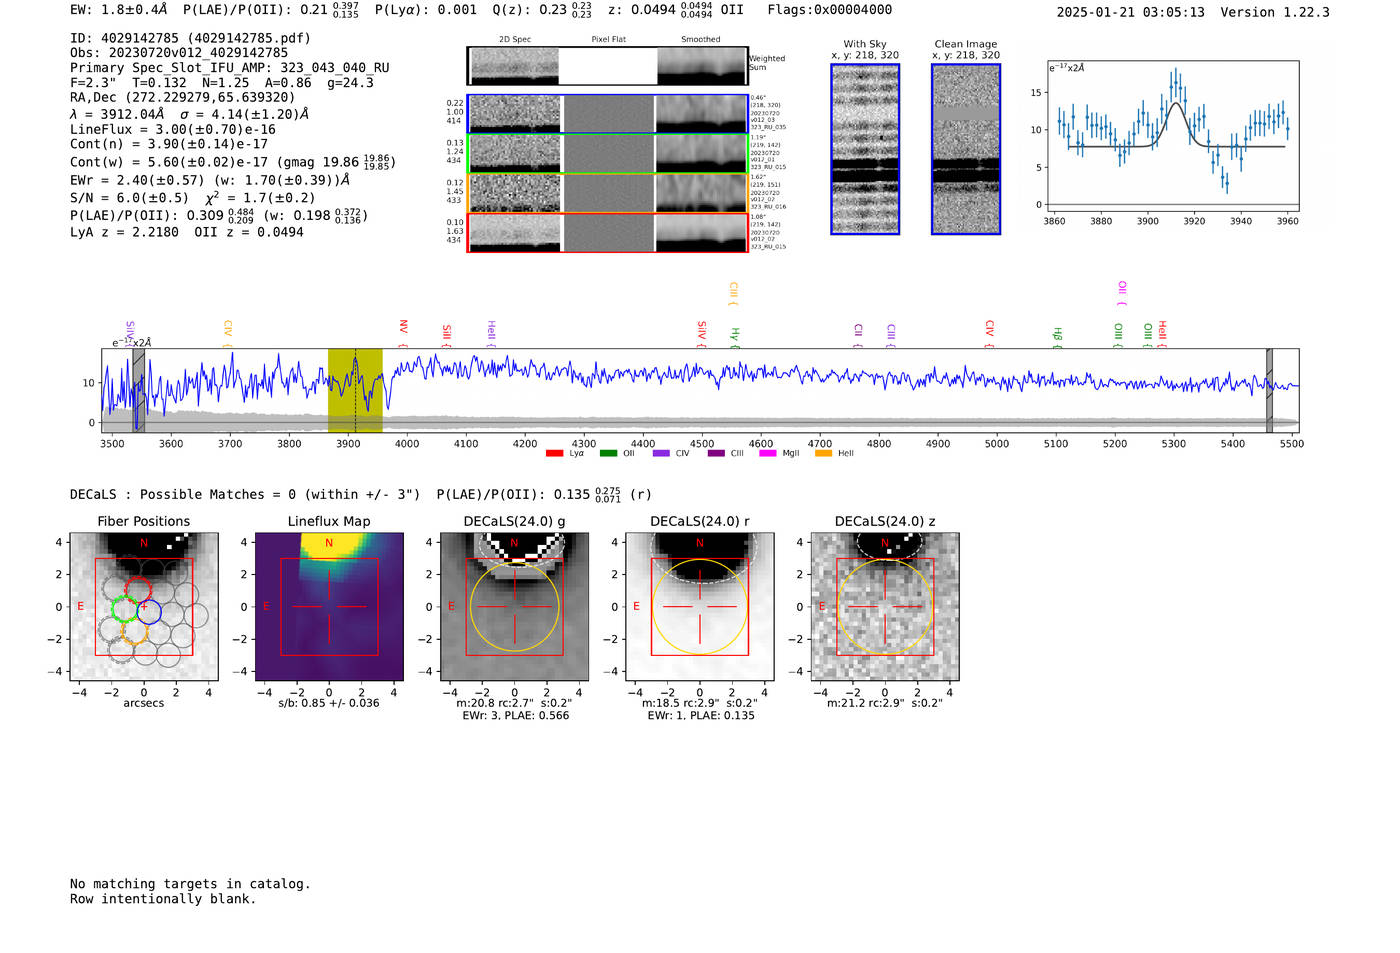The image size is (1400, 953).
Task: Click the purple CII line label
Action: pyautogui.click(x=858, y=333)
